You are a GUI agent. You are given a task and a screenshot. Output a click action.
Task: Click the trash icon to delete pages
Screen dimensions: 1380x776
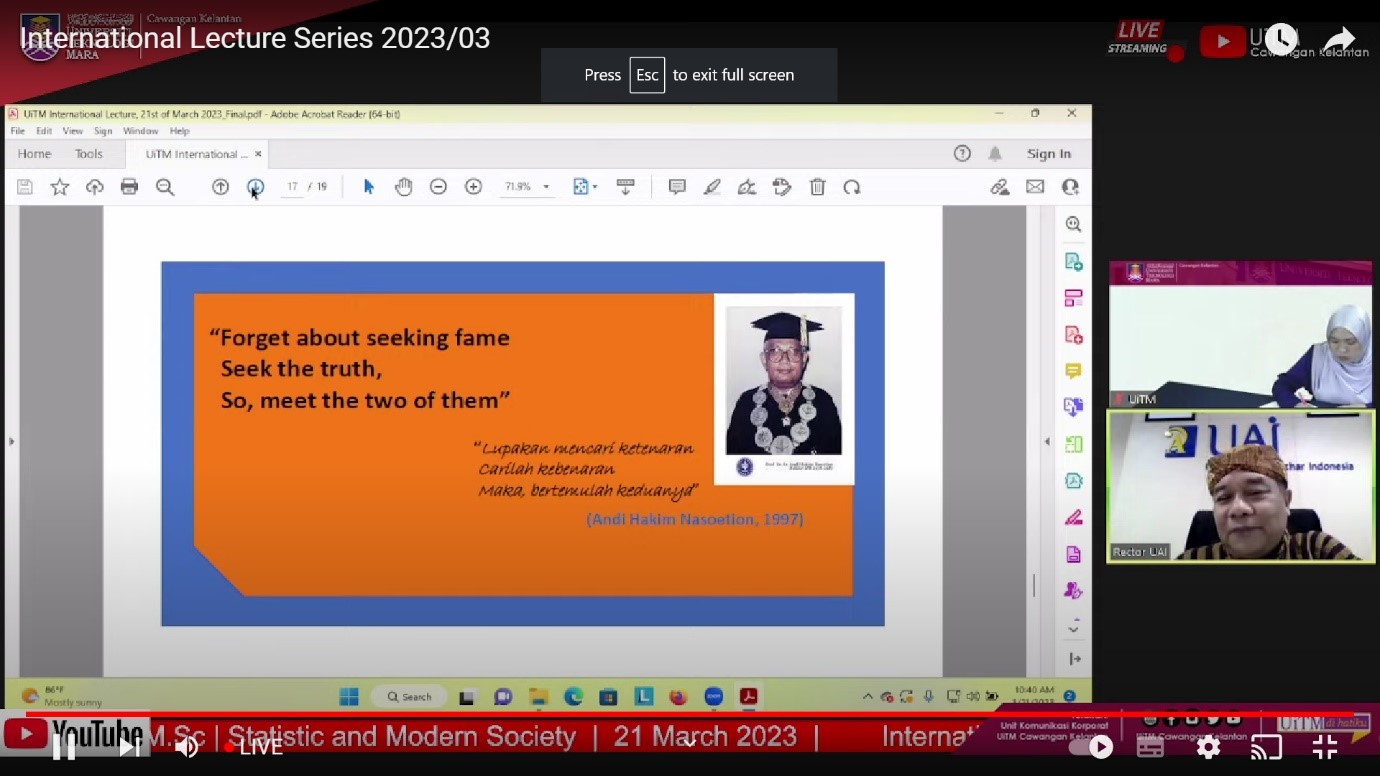coord(817,186)
